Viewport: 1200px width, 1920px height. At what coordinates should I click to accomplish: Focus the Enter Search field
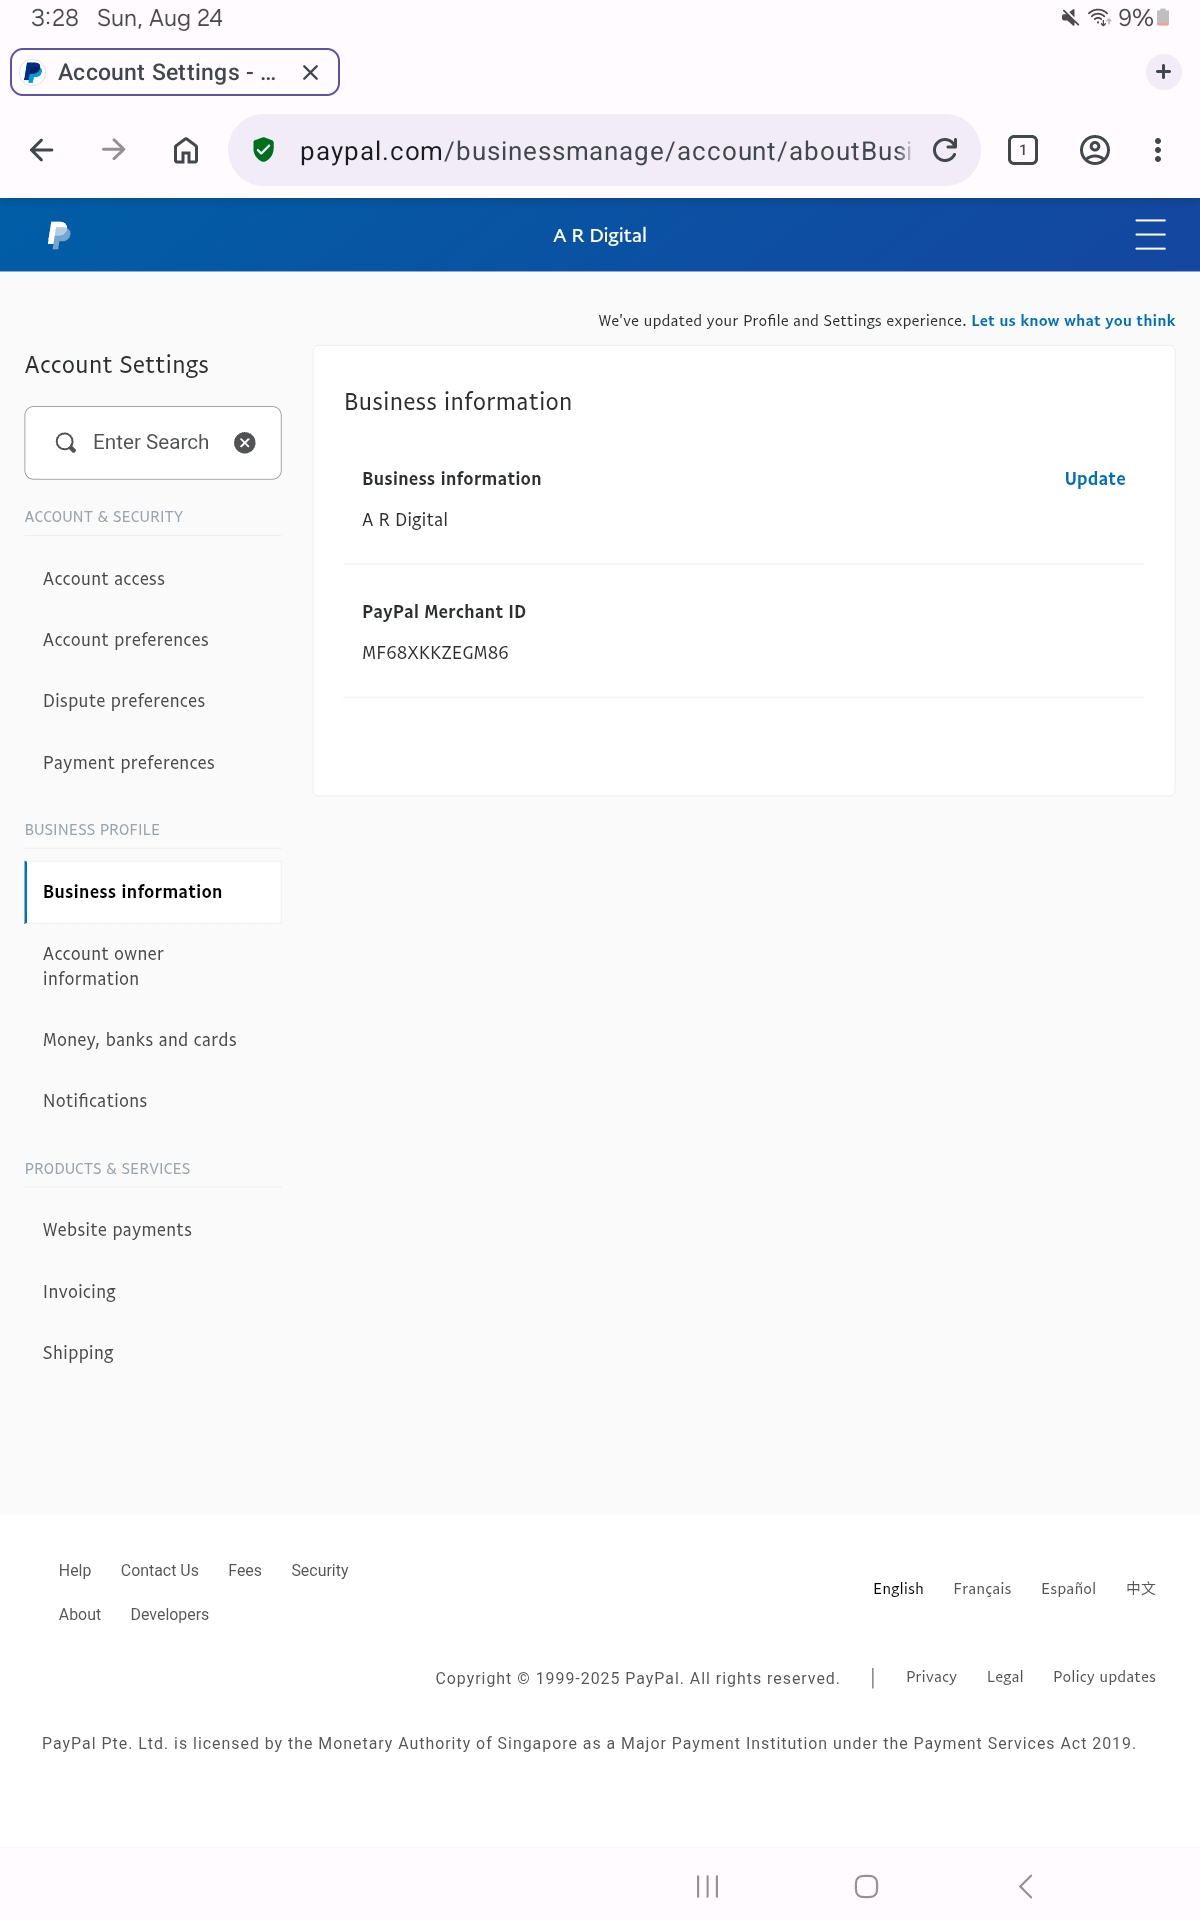click(x=153, y=443)
